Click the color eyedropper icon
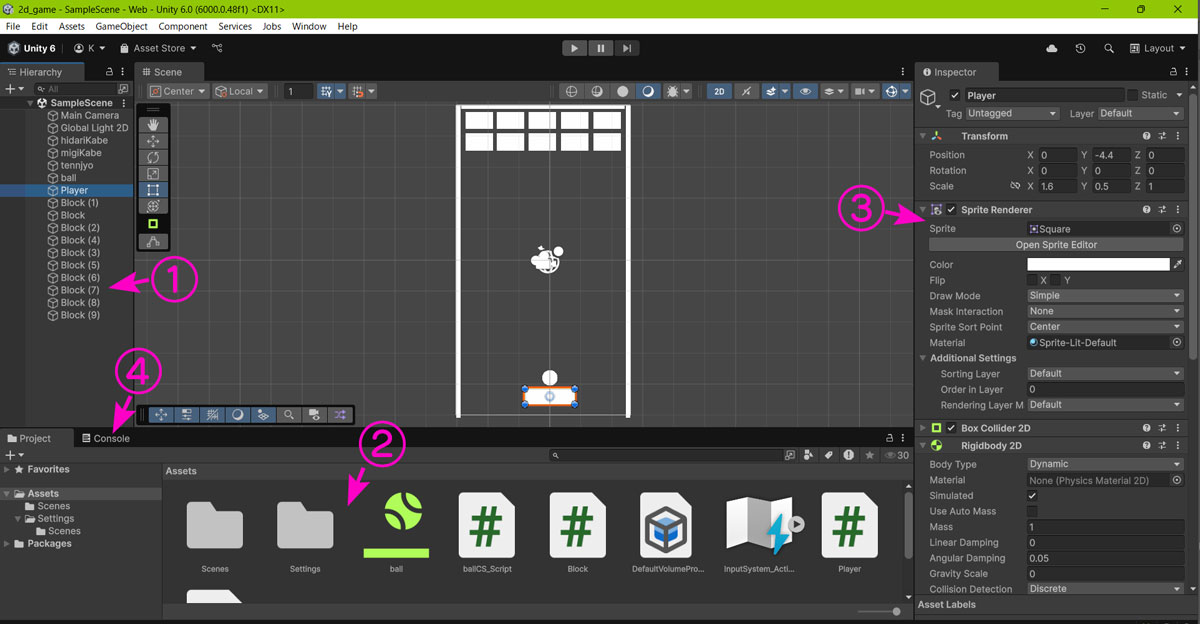1200x624 pixels. coord(1177,265)
